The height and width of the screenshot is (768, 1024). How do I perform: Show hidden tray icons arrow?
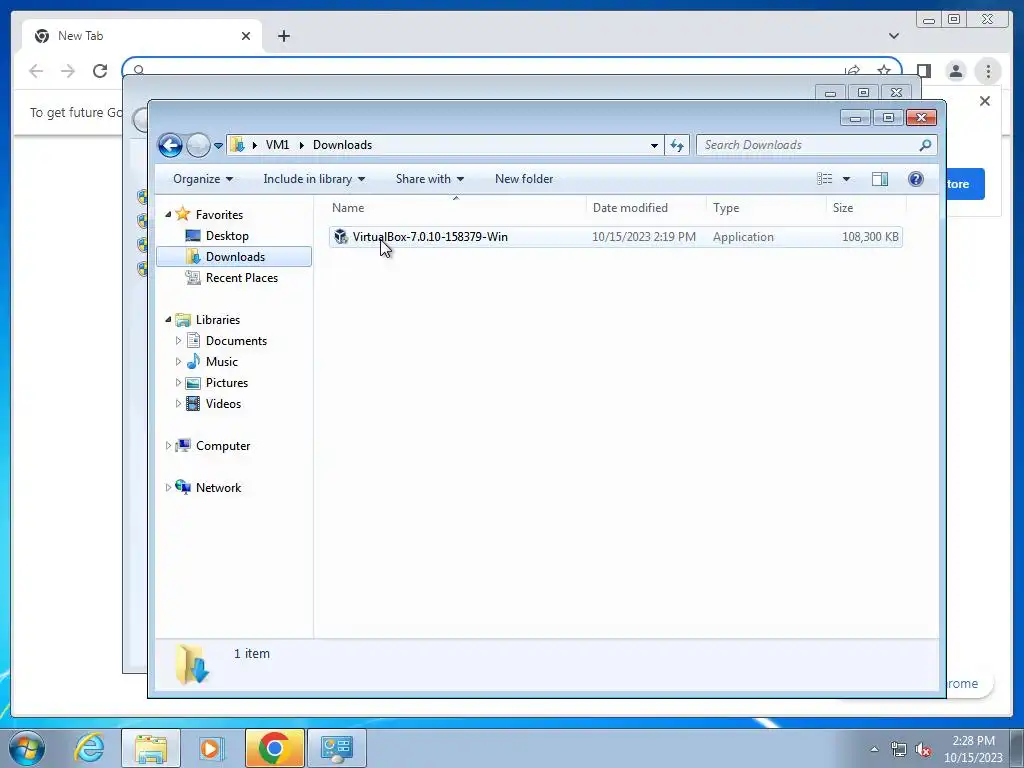point(874,749)
